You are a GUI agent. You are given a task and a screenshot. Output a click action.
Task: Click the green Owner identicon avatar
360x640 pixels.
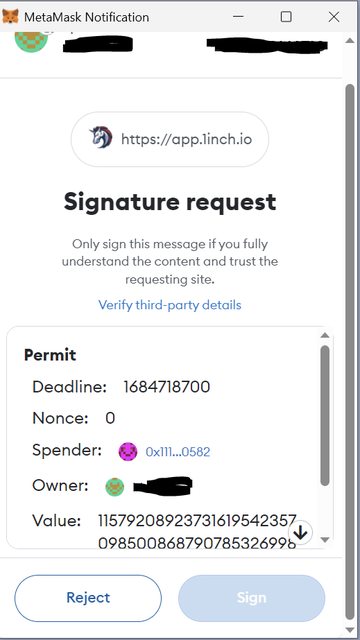tap(115, 487)
